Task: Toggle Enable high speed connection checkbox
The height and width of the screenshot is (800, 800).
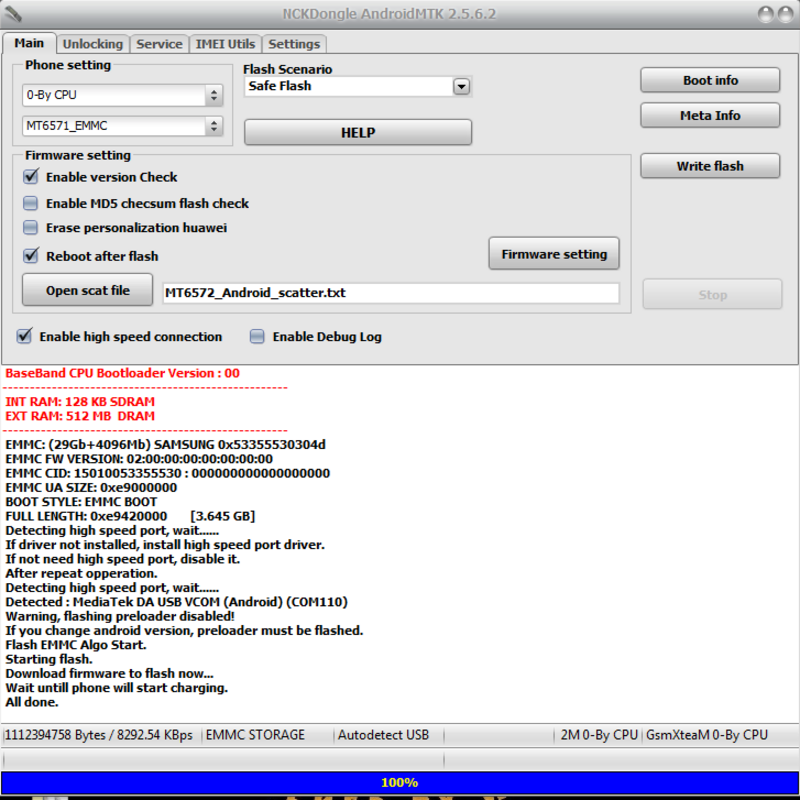Action: pyautogui.click(x=24, y=336)
